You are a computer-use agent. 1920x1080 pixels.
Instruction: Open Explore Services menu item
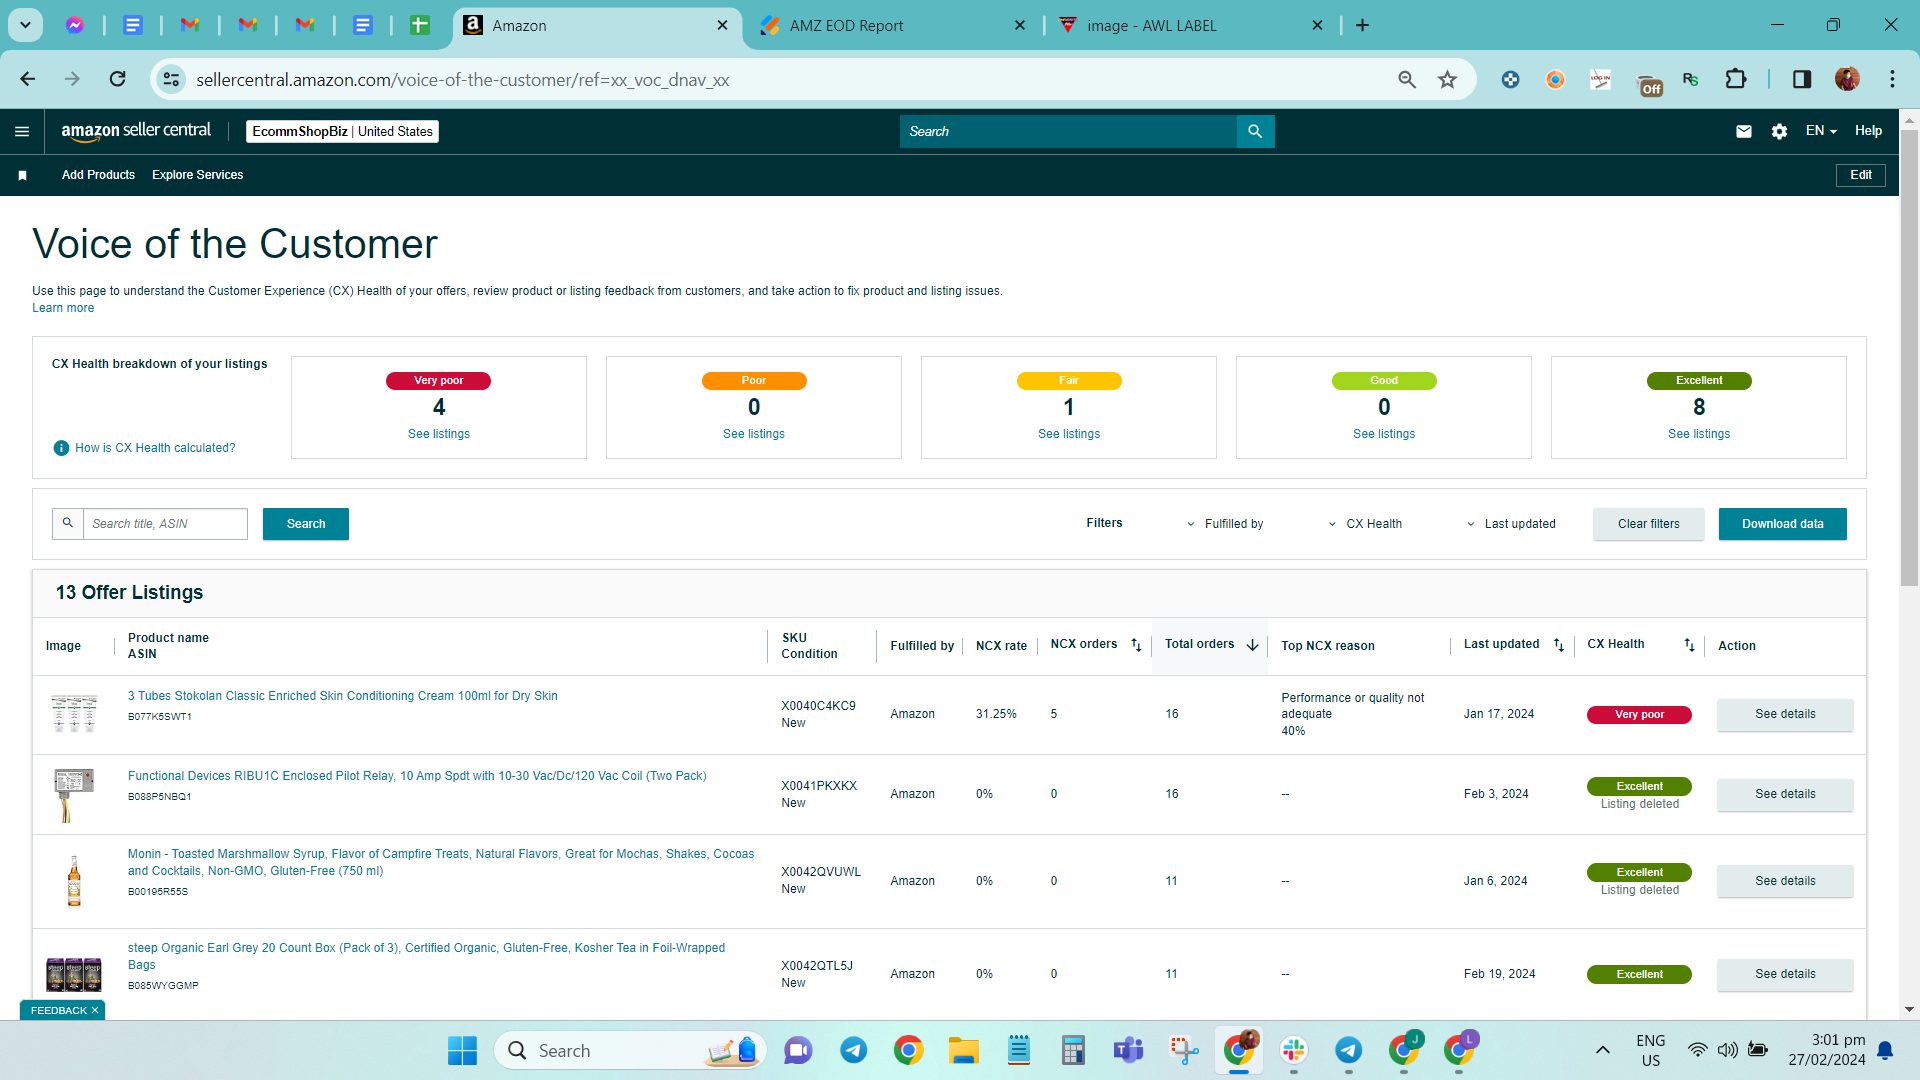point(197,175)
